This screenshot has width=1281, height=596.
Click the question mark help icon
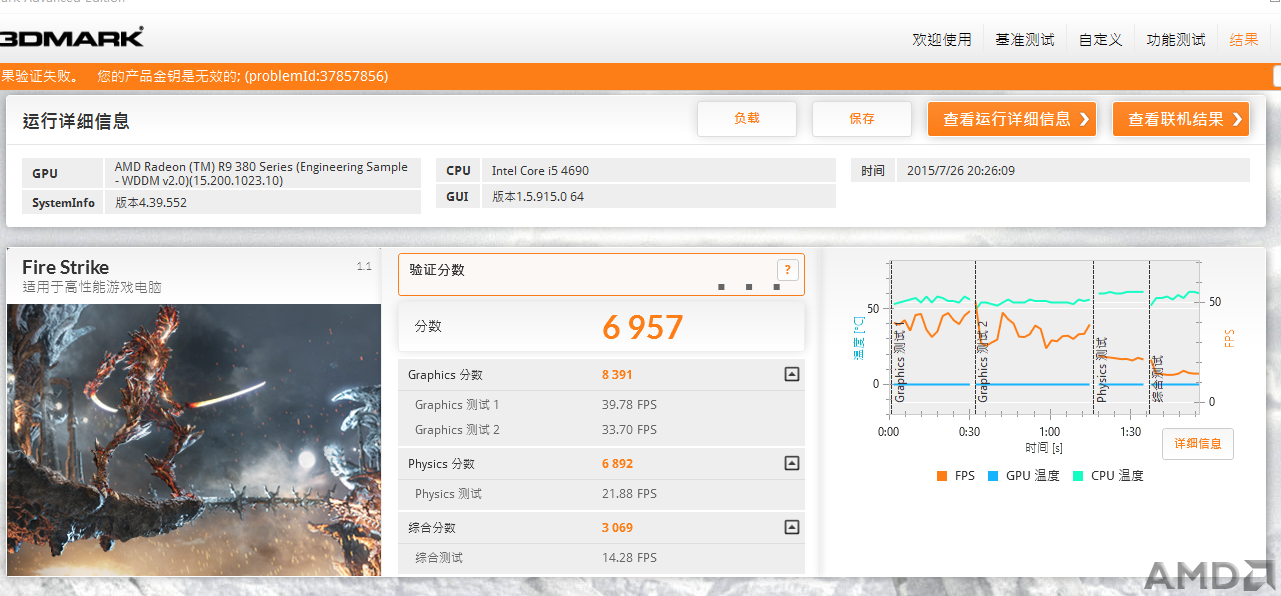tap(788, 269)
